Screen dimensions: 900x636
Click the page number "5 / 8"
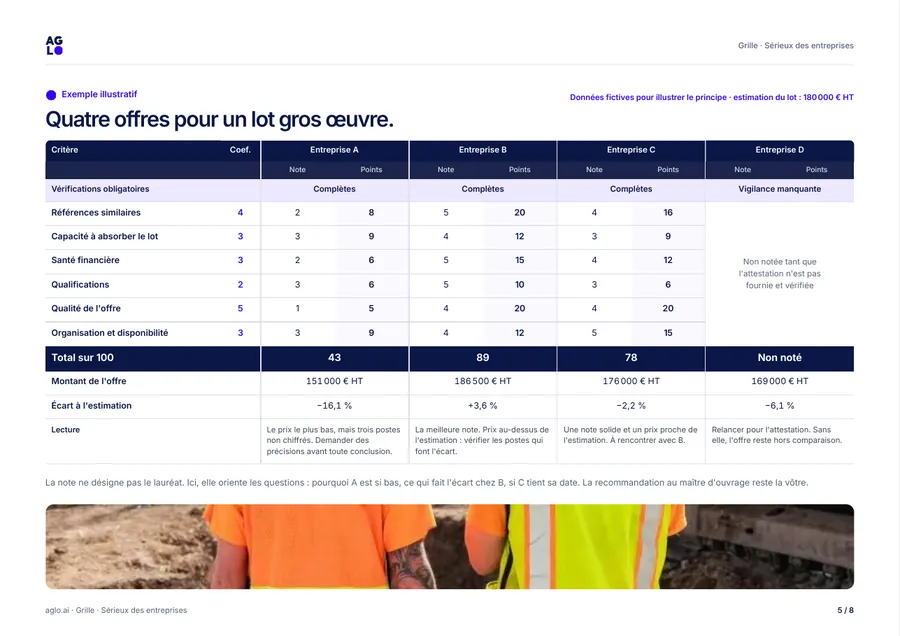845,610
